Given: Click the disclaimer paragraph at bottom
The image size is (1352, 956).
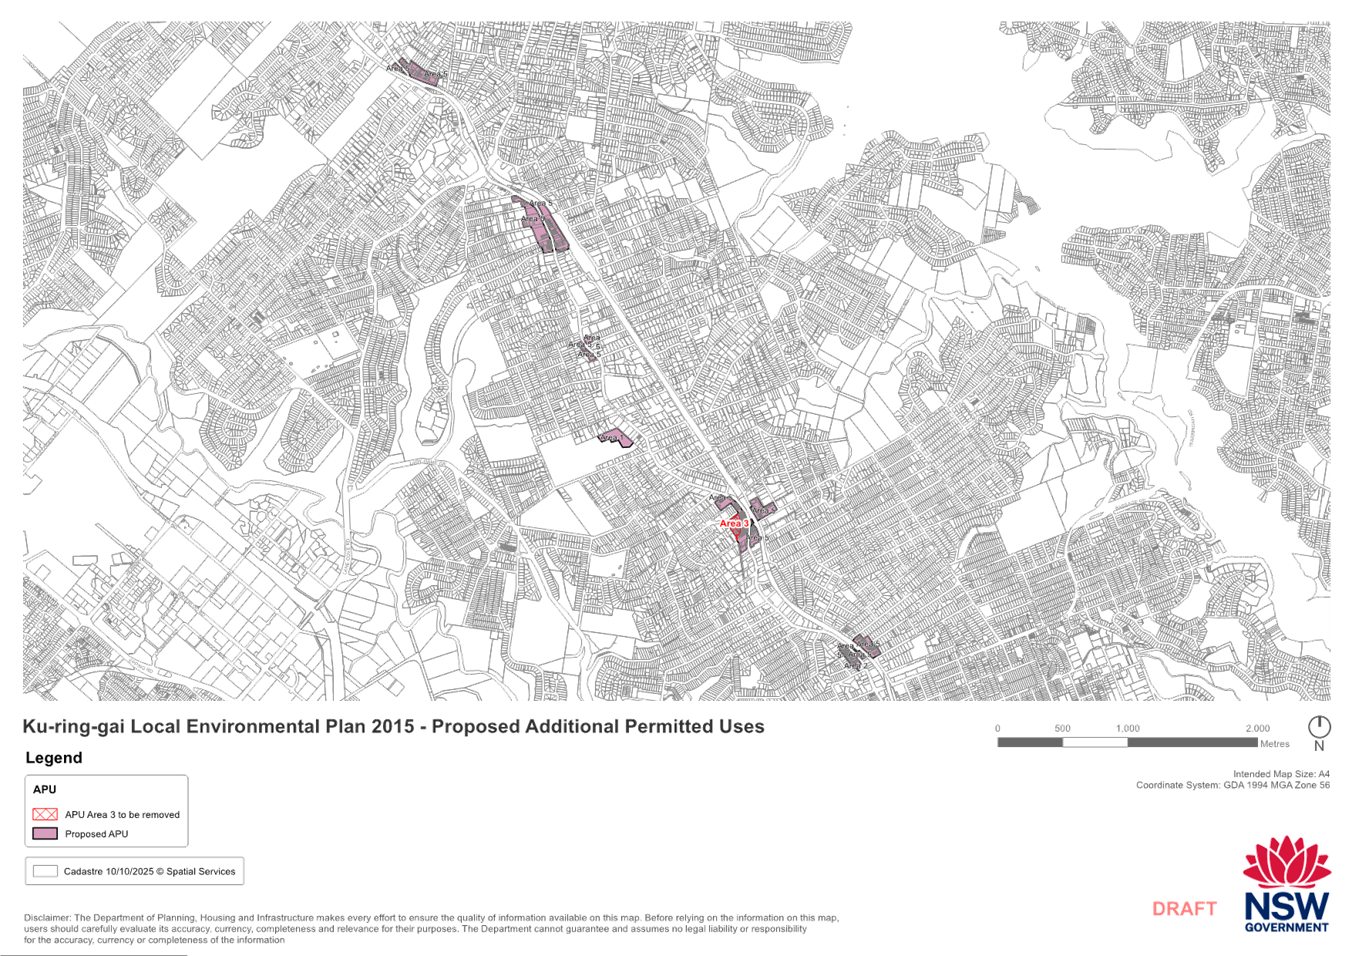Looking at the screenshot, I should click(x=430, y=928).
